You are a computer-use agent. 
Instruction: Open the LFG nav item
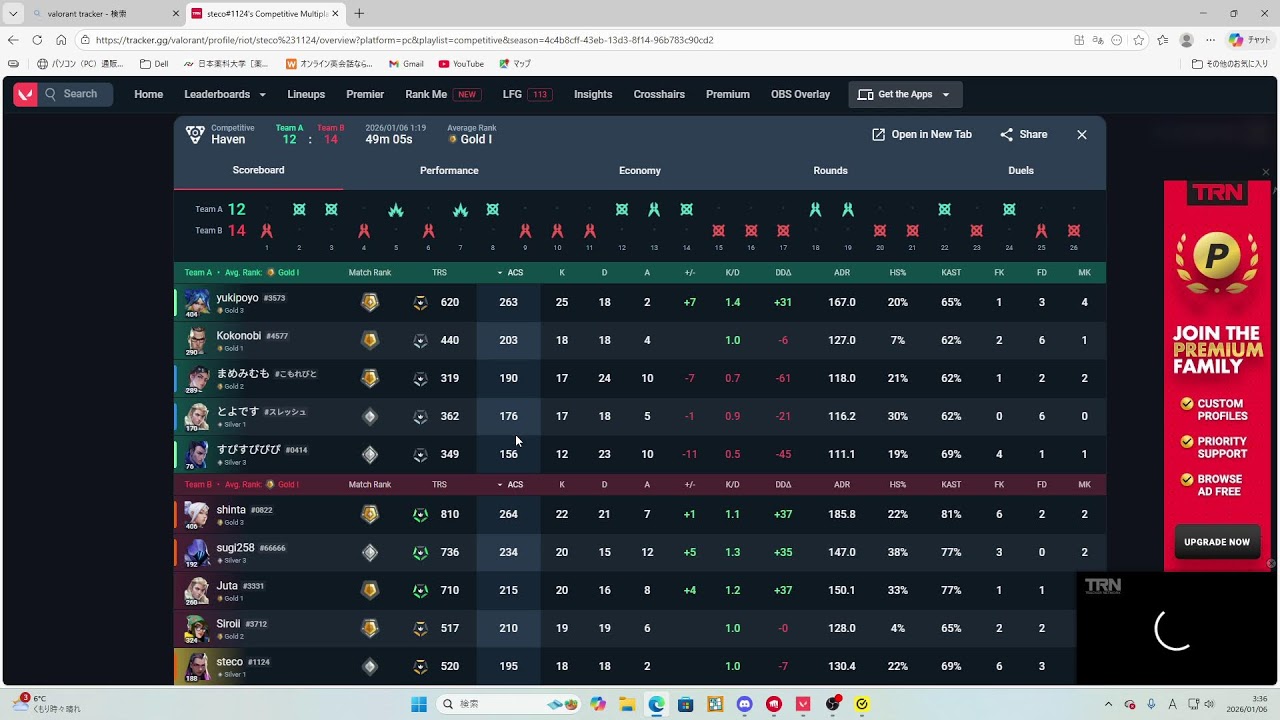527,94
